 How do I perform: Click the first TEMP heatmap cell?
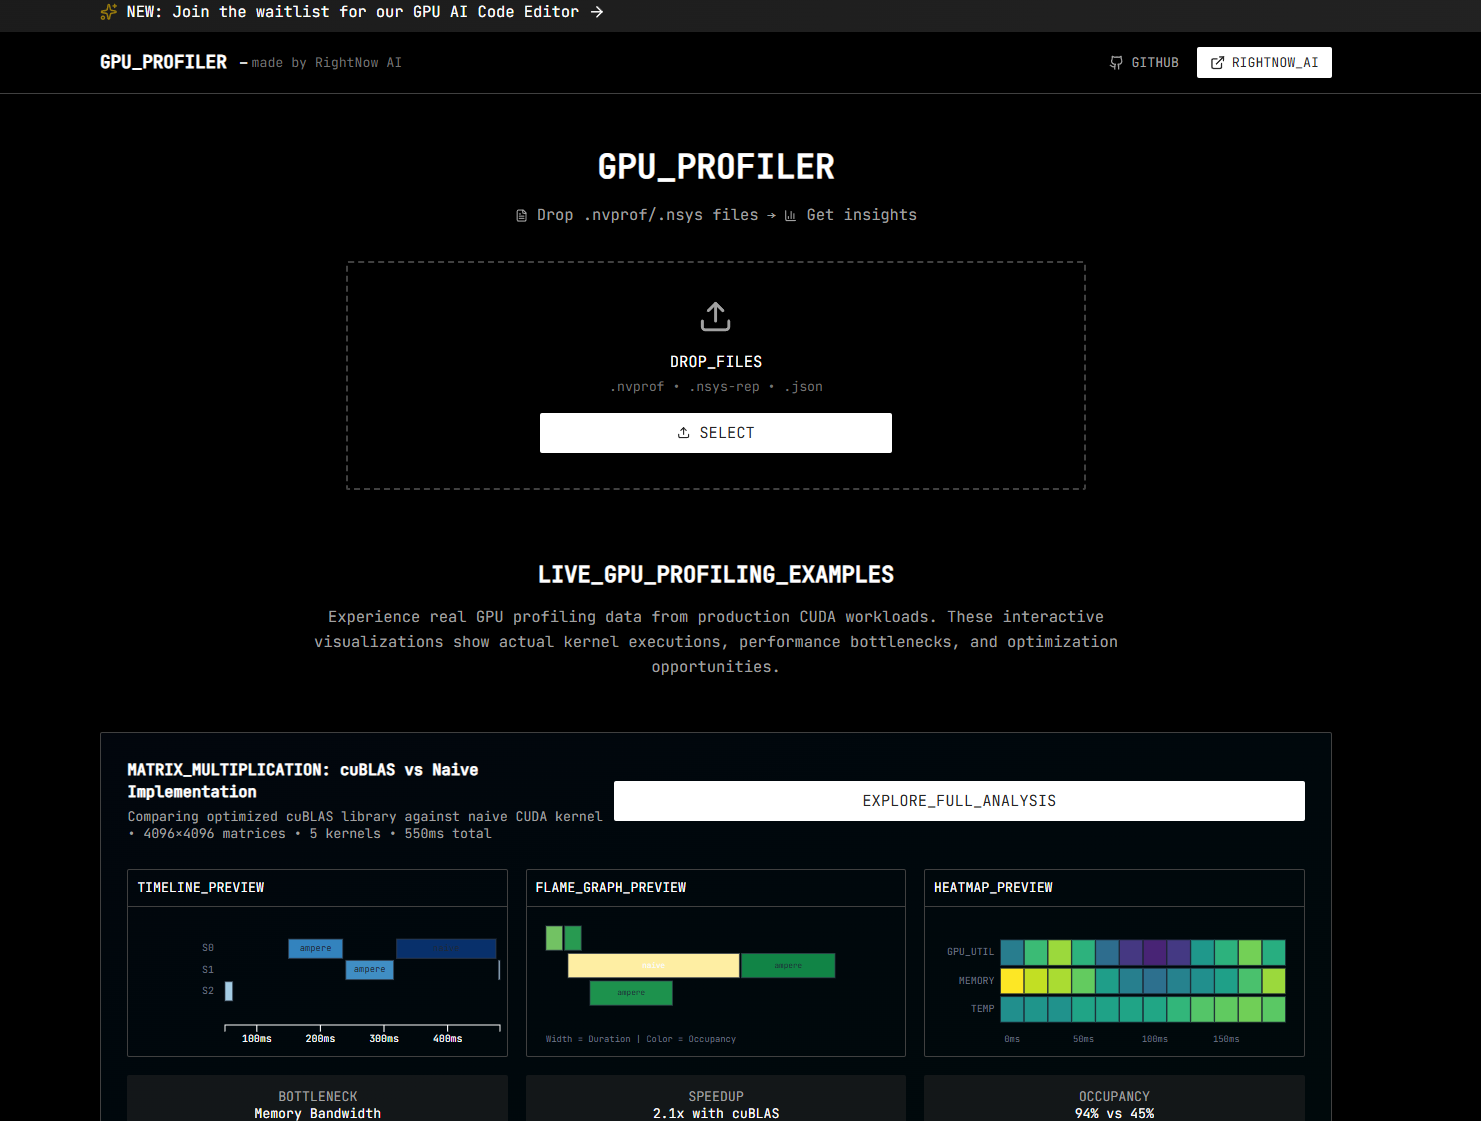[1012, 1009]
